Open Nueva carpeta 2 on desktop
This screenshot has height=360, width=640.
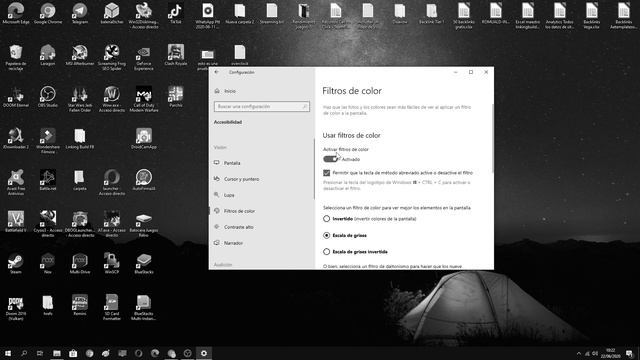click(240, 13)
